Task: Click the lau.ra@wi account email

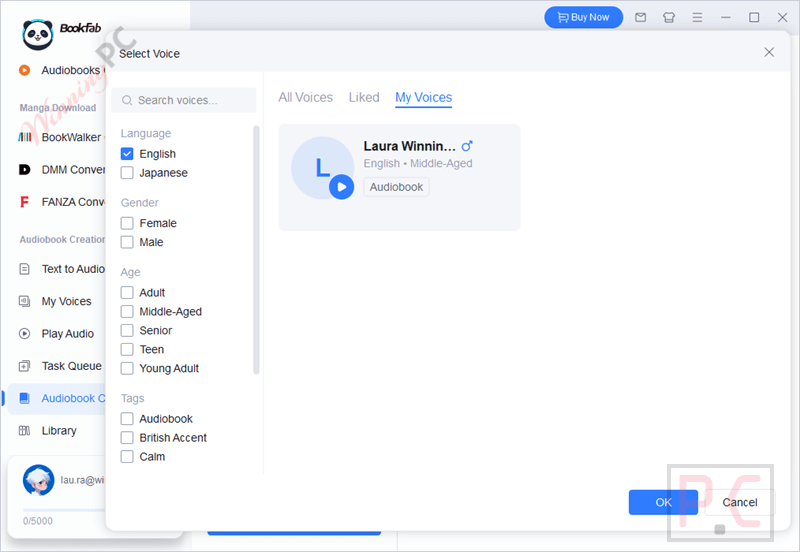Action: point(82,480)
